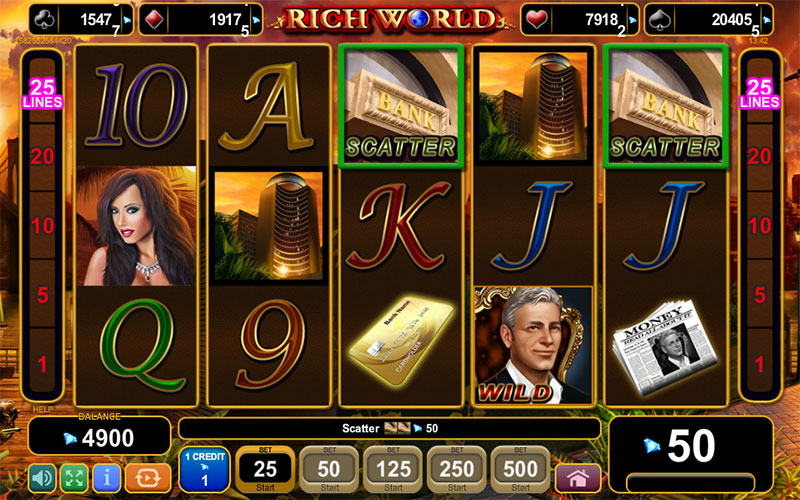Expand the spades jackpot arrow

click(x=764, y=20)
